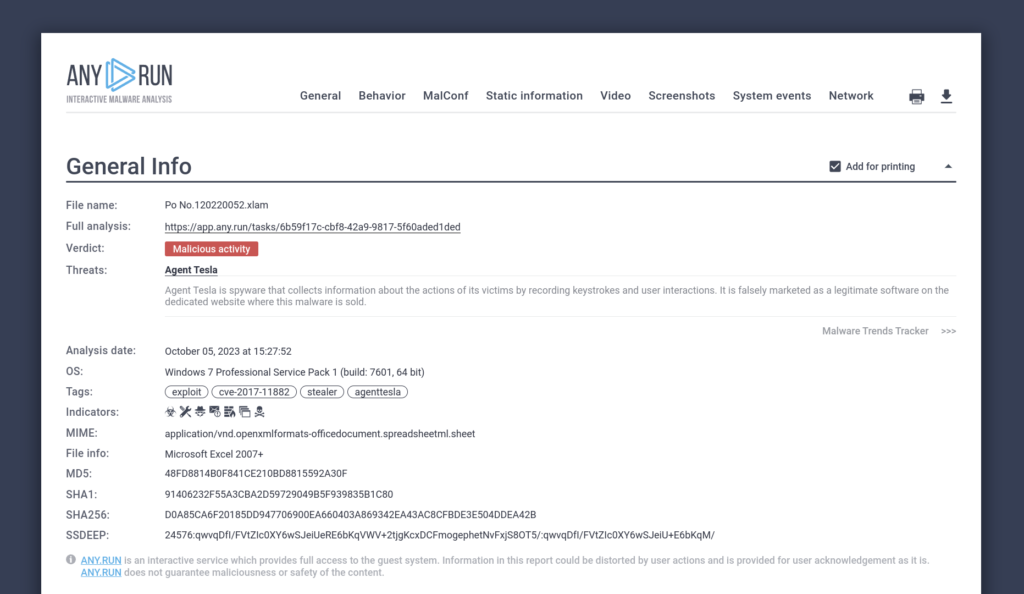Viewport: 1024px width, 594px height.
Task: Click the Verdict label
Action: pos(85,249)
